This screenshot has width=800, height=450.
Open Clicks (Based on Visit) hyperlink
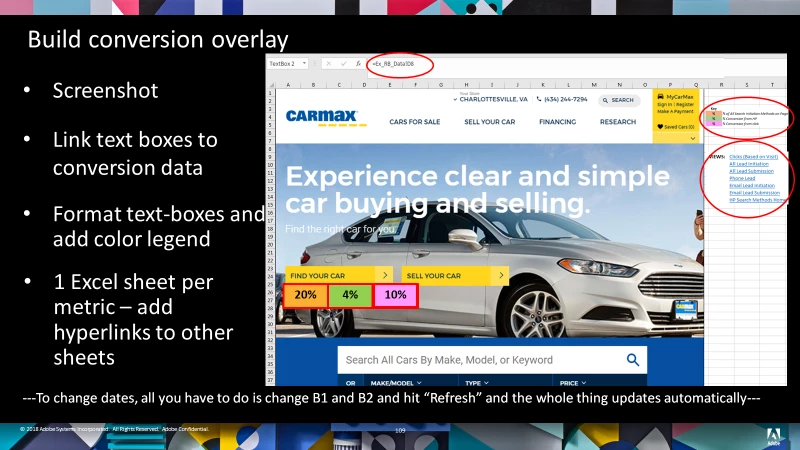pyautogui.click(x=753, y=157)
